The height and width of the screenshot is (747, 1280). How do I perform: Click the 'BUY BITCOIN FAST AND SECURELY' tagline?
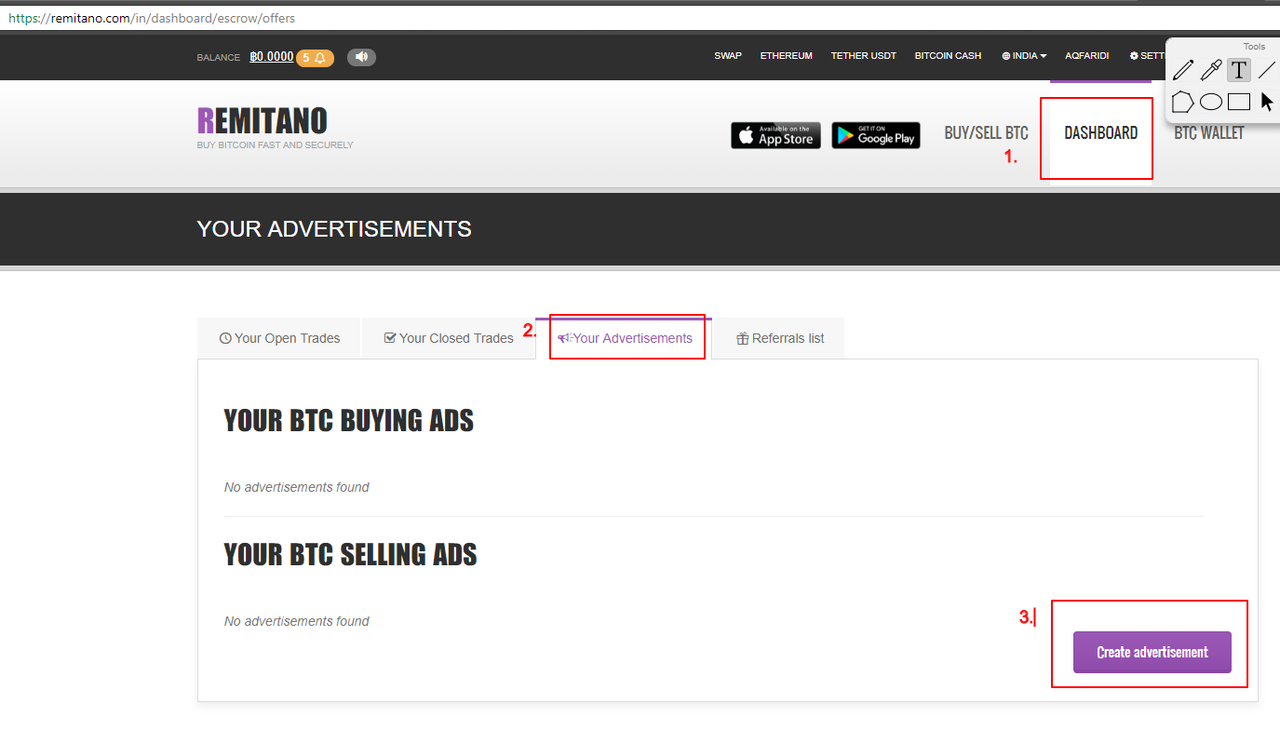coord(275,145)
